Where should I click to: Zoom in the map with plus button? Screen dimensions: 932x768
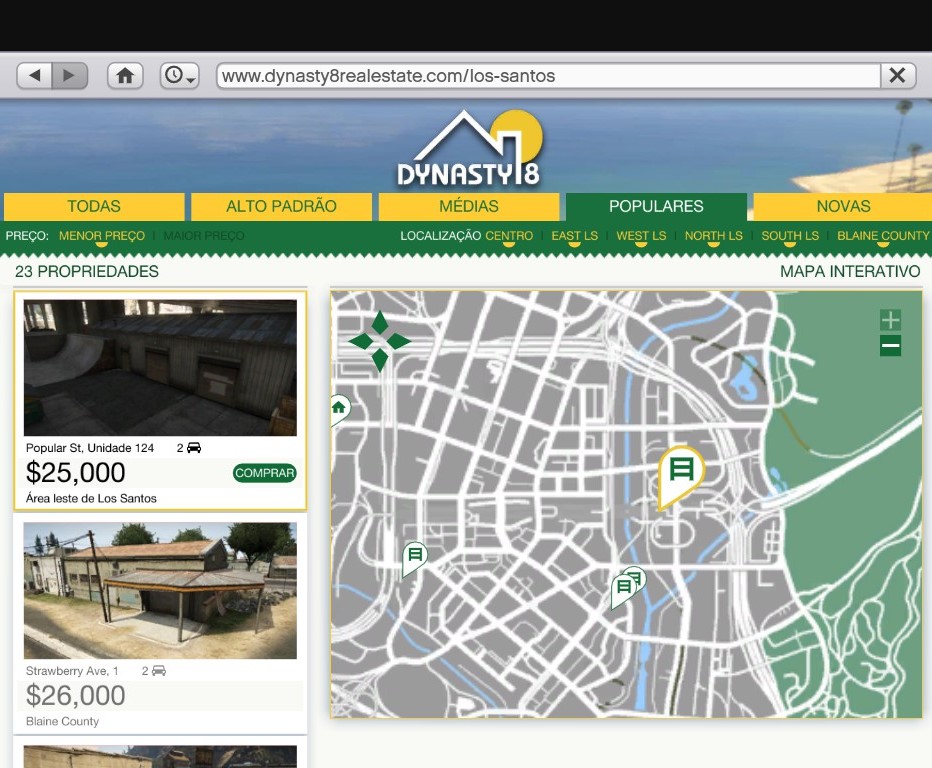(x=890, y=320)
